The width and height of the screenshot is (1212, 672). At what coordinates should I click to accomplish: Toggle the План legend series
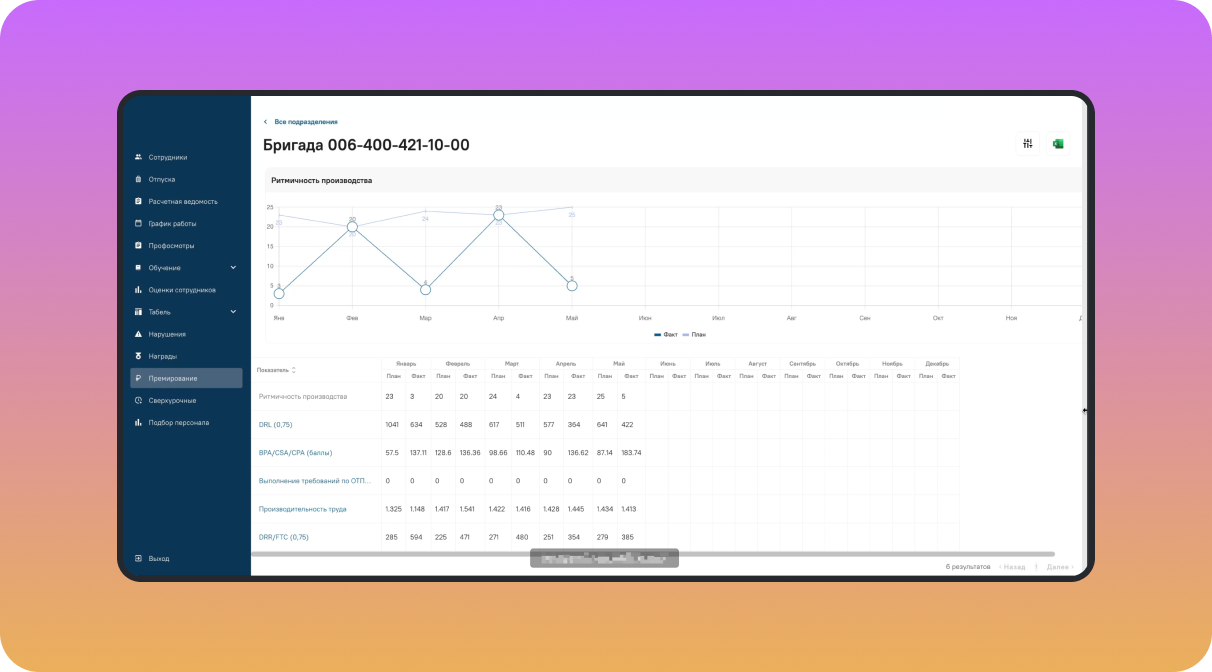pyautogui.click(x=693, y=335)
